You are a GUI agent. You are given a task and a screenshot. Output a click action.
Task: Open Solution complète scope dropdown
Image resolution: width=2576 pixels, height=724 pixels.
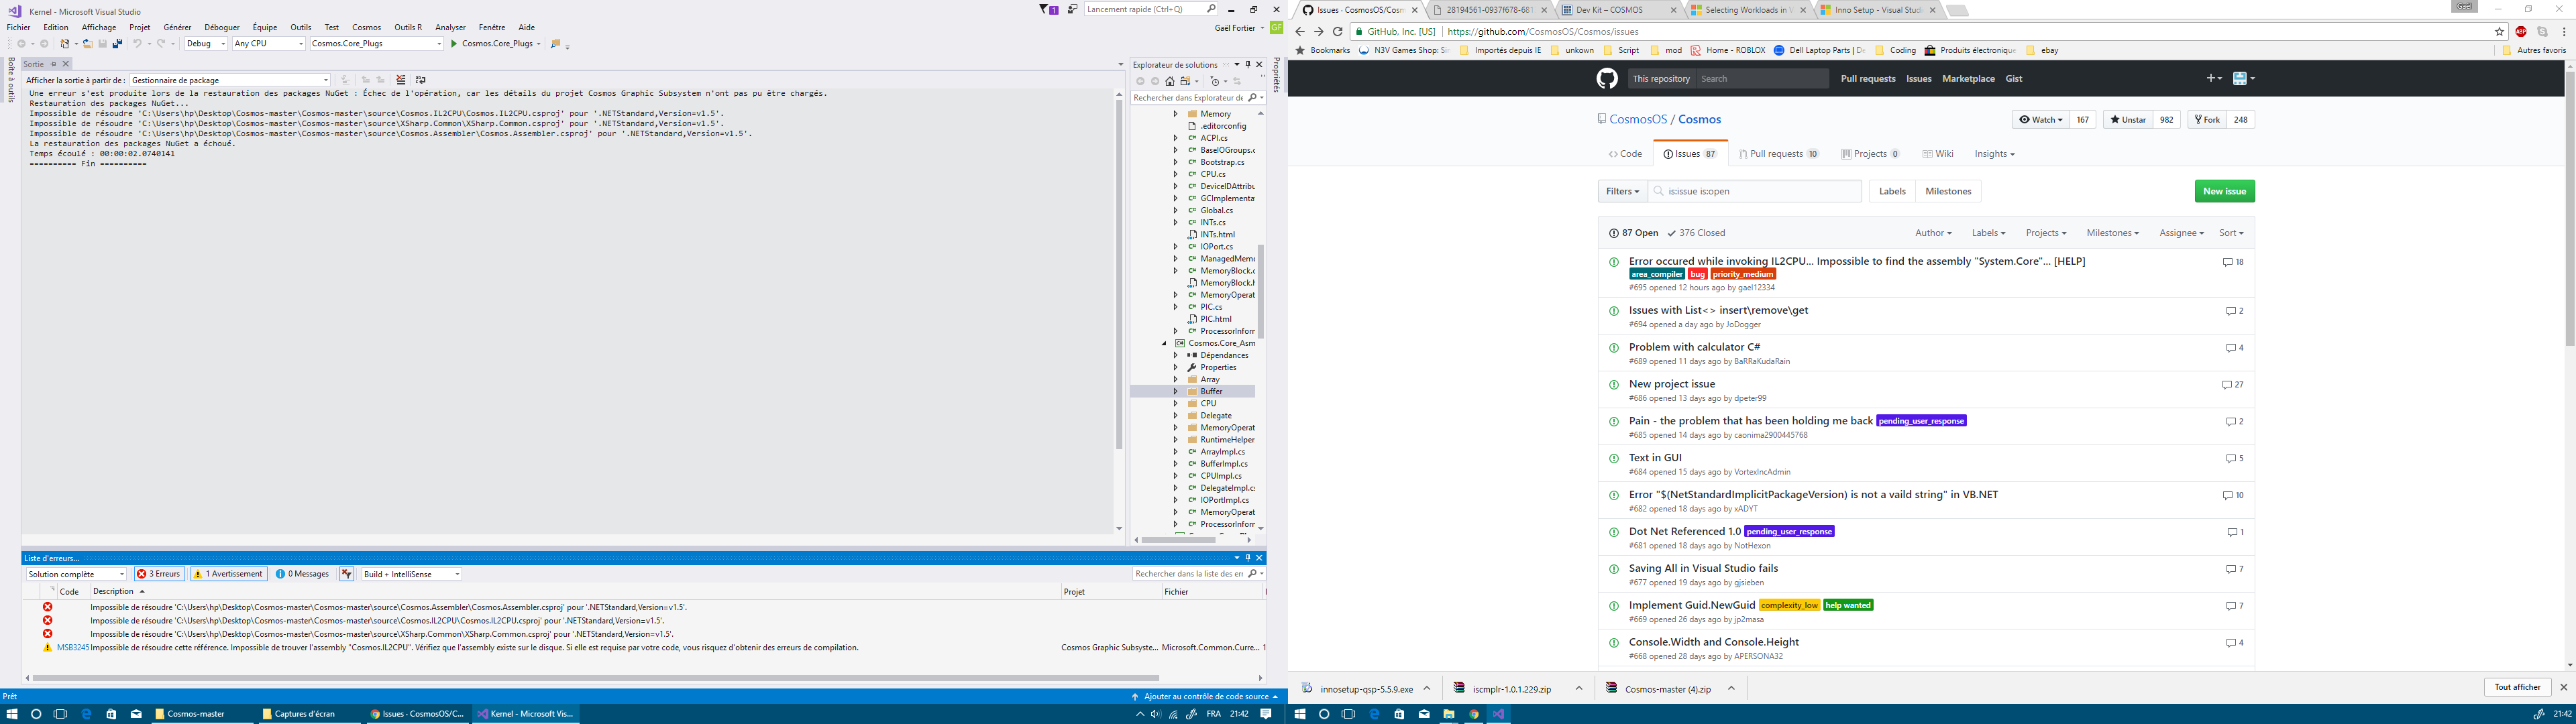(77, 574)
